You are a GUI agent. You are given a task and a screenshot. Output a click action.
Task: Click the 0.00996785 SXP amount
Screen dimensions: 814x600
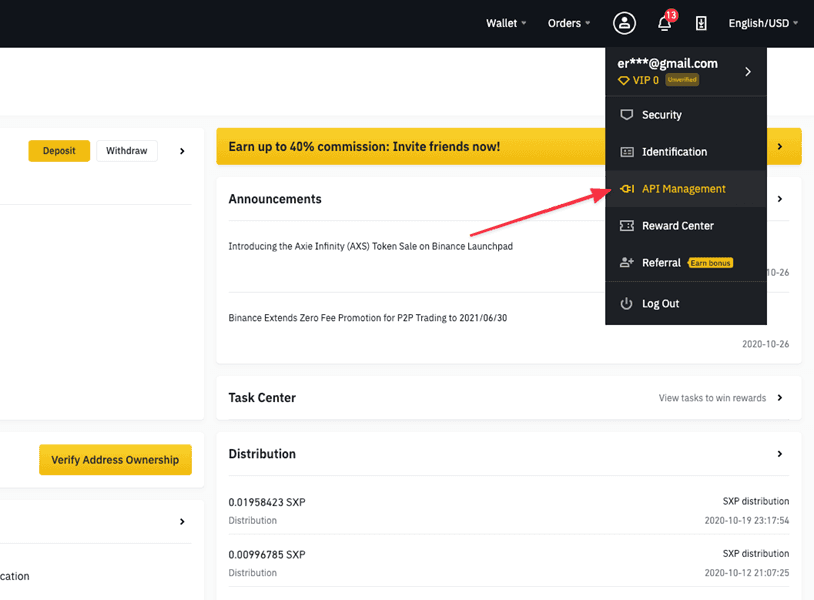tap(267, 555)
